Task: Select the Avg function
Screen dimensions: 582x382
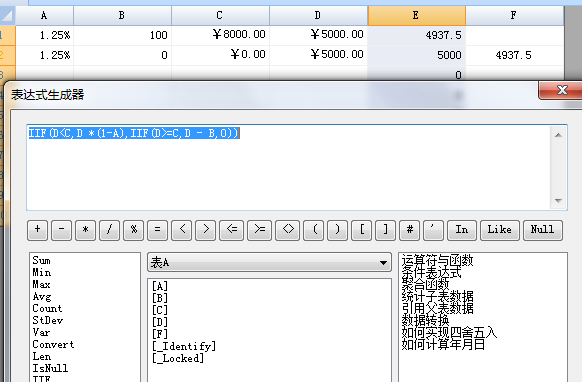Action: click(x=42, y=297)
